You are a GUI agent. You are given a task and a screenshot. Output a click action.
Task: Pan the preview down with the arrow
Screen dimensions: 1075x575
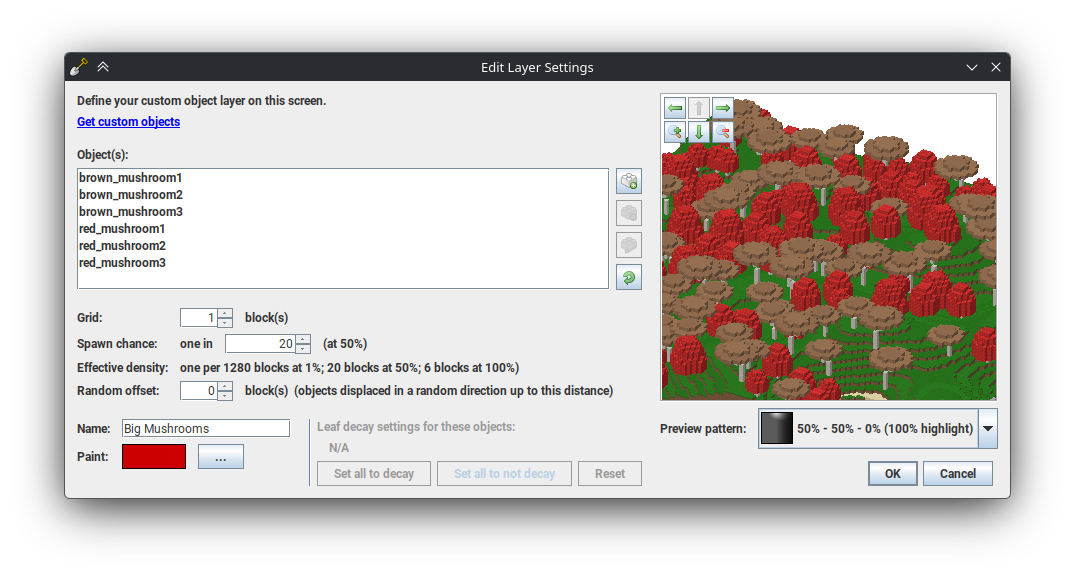click(x=699, y=132)
